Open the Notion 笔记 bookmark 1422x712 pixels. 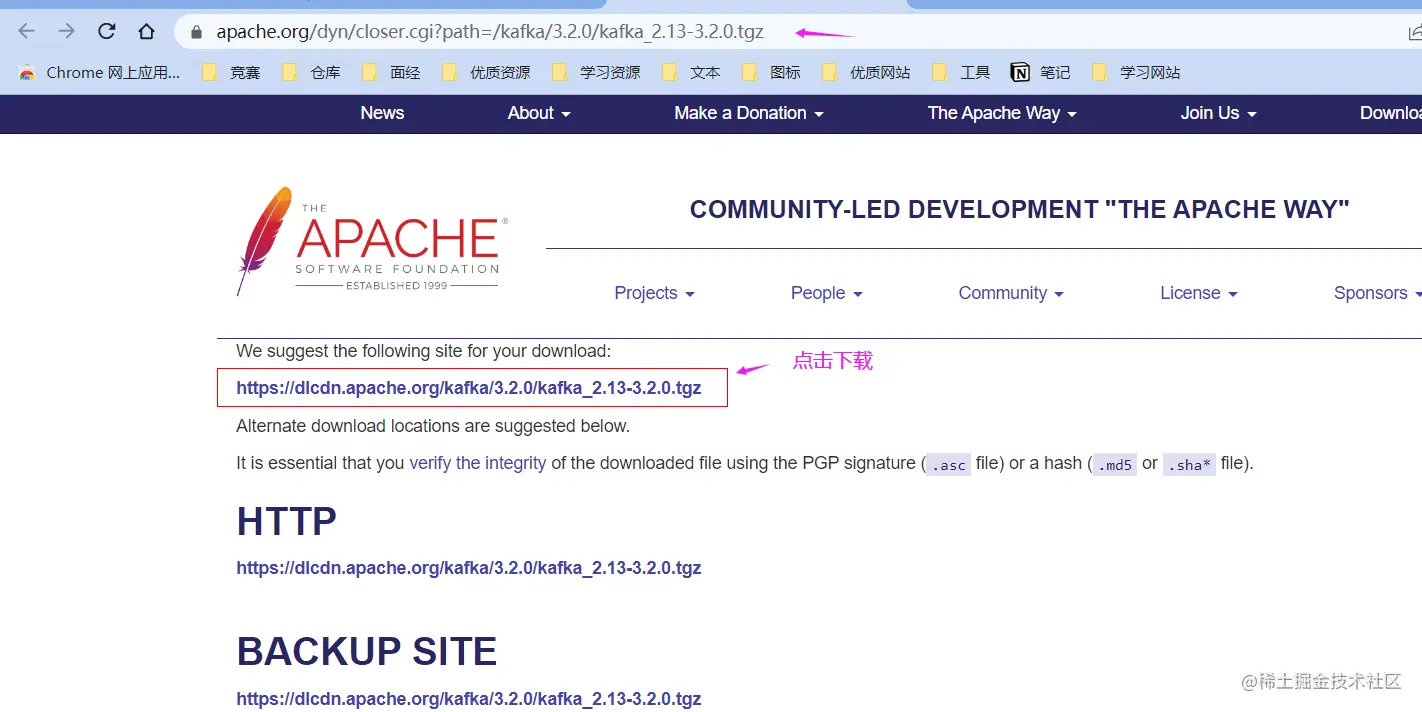(x=1041, y=72)
